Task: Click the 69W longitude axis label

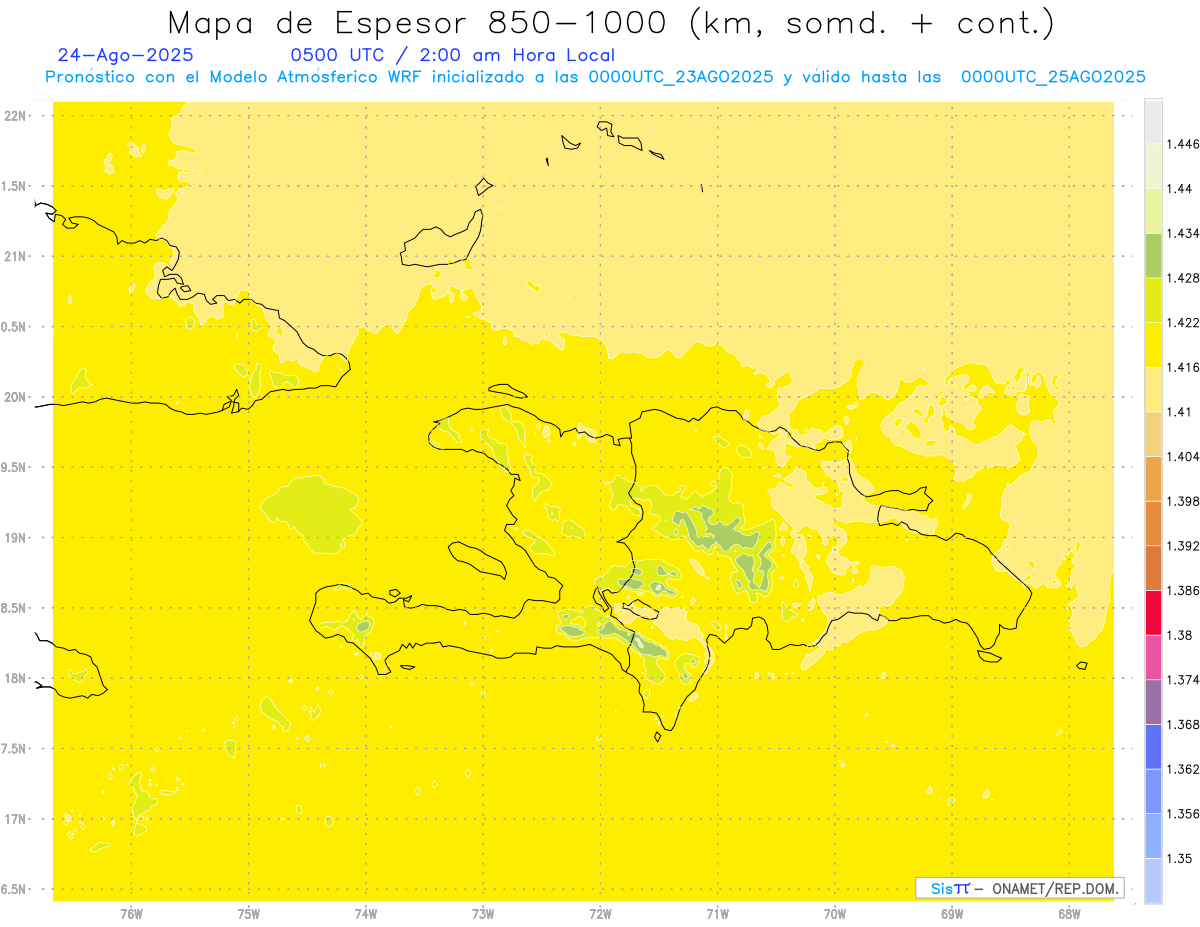Action: [952, 914]
